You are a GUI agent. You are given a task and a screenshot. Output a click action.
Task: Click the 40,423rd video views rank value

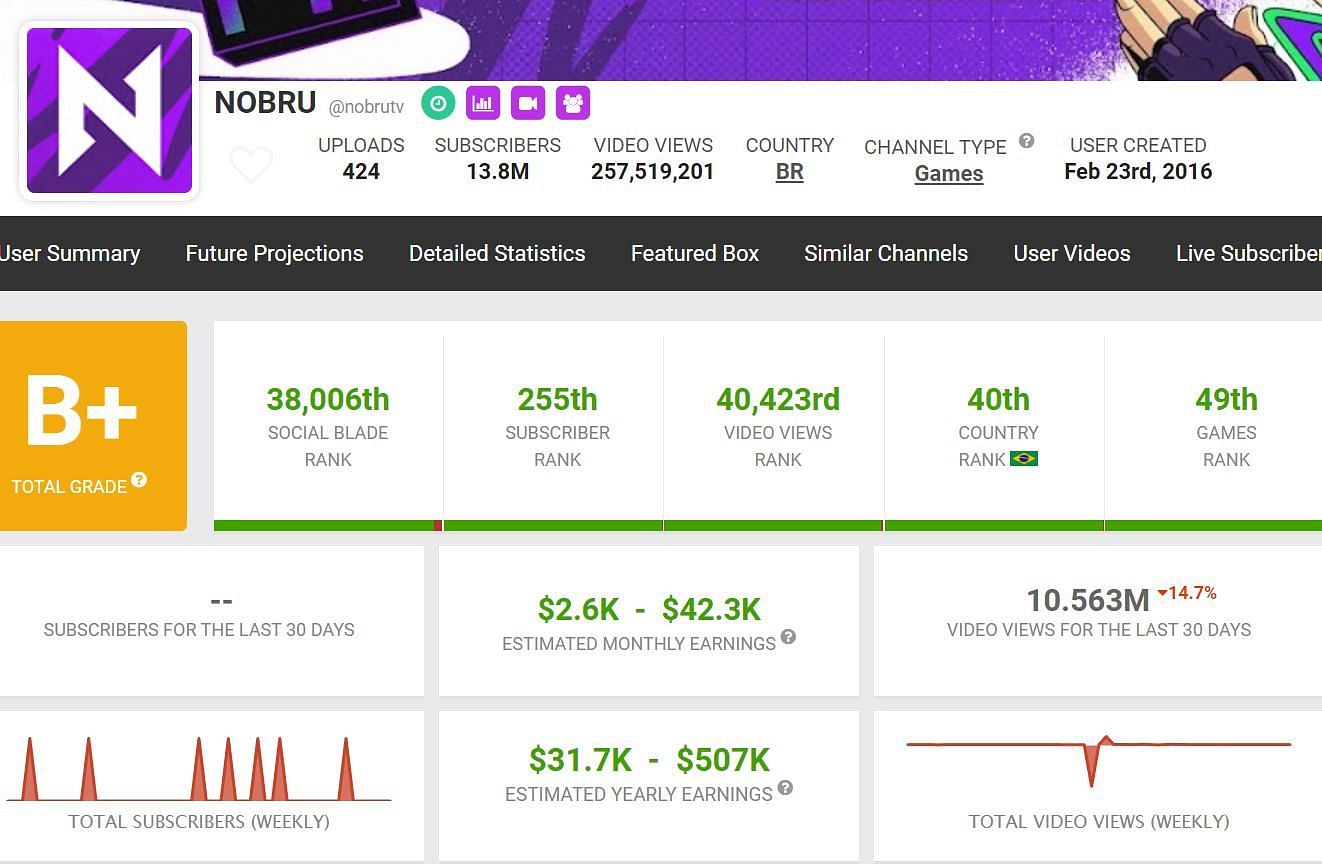(778, 400)
